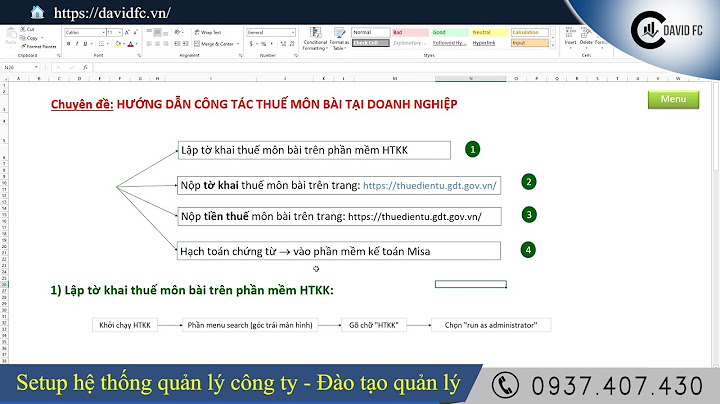This screenshot has width=720, height=404.
Task: Click the Name Box showing N26
Action: pos(21,67)
